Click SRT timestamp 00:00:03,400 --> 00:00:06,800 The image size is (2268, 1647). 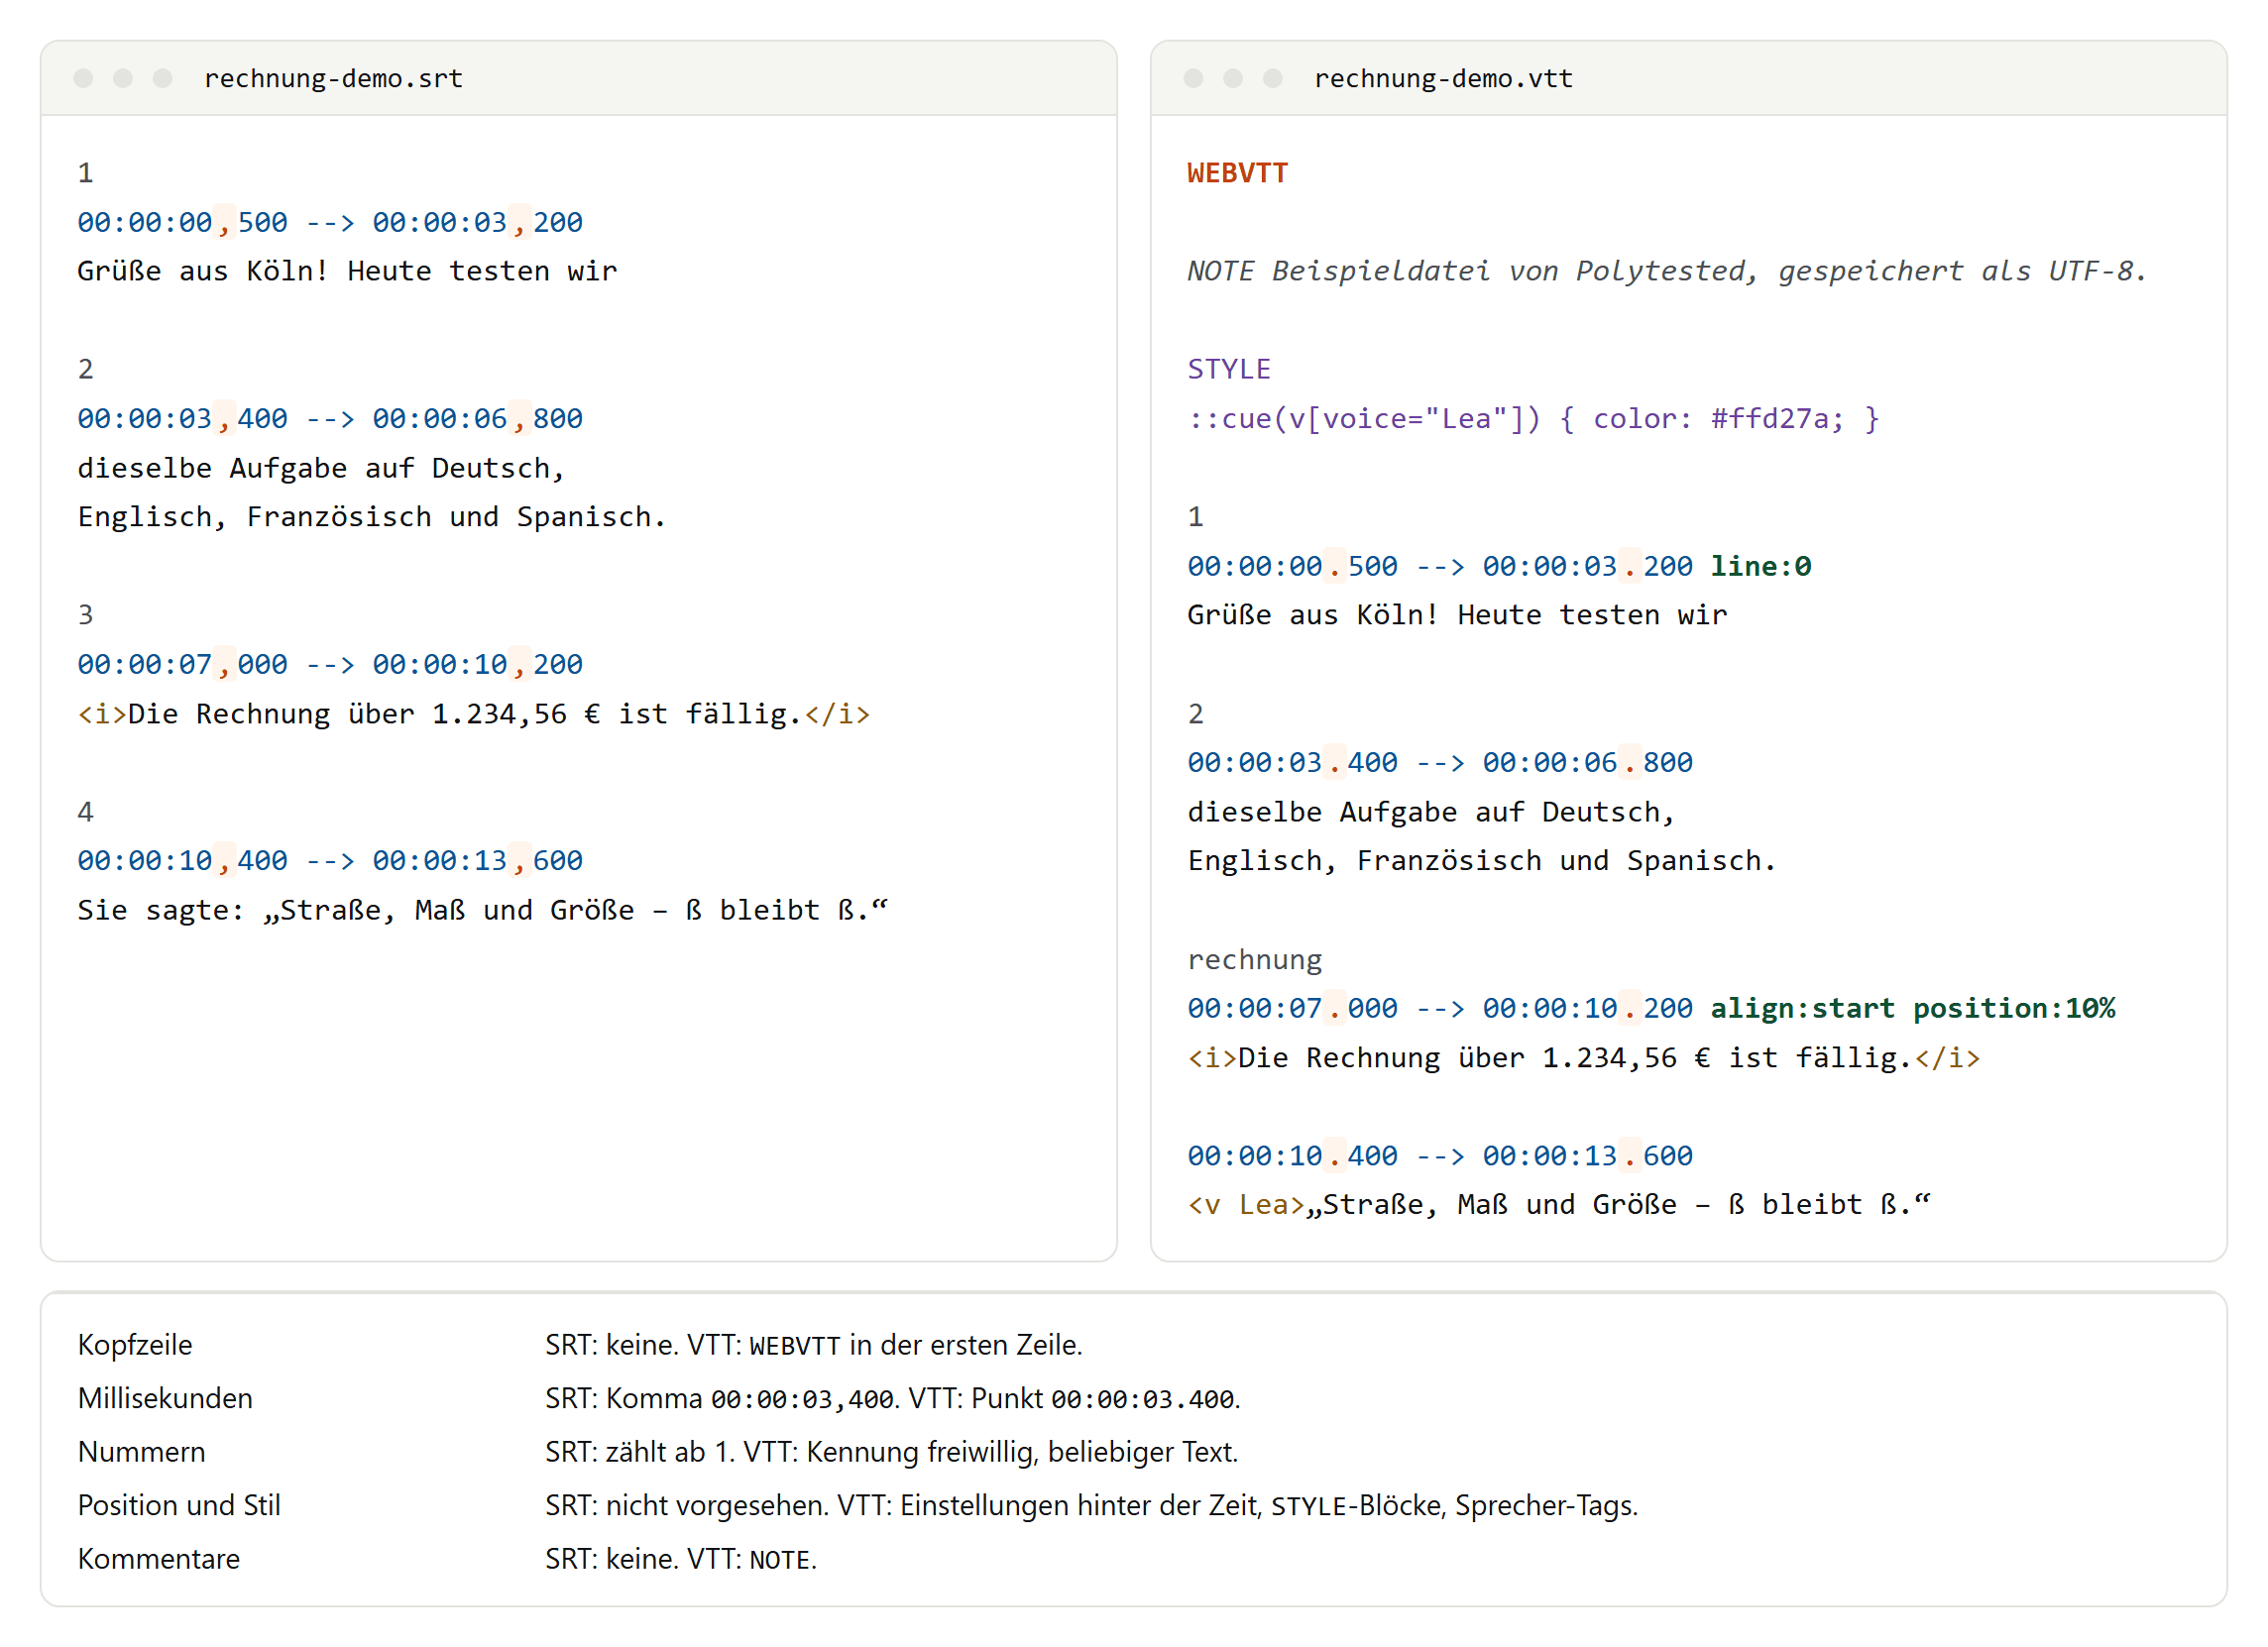[x=330, y=418]
